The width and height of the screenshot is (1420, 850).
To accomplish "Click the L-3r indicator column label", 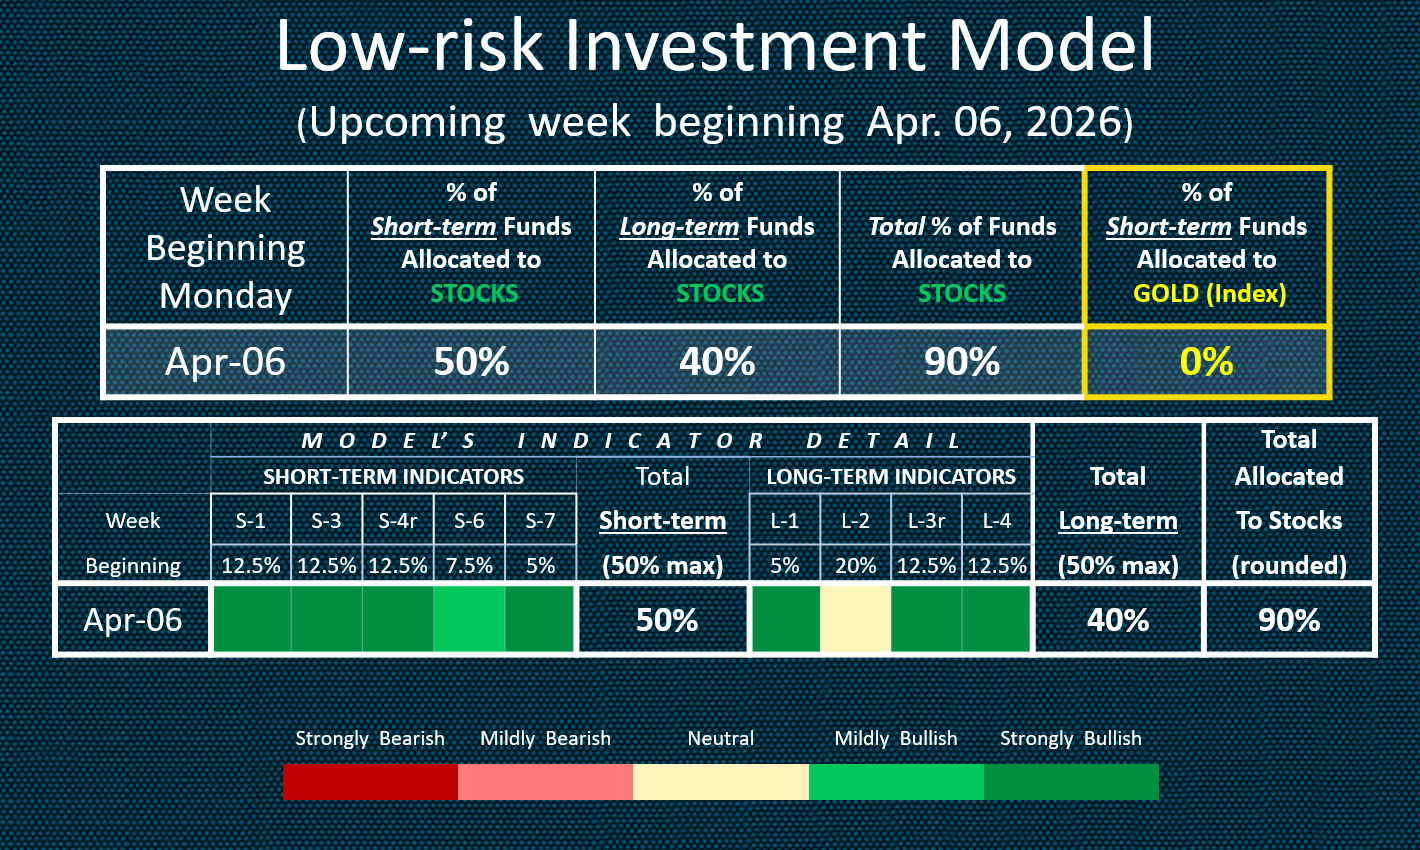I will [926, 521].
